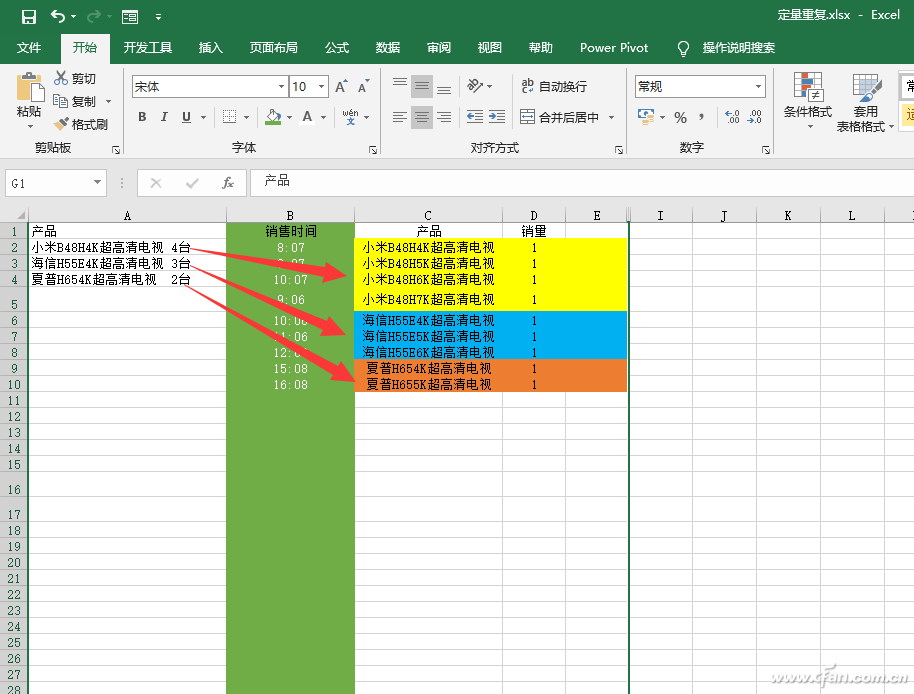
Task: Align cell text left
Action: pos(400,117)
